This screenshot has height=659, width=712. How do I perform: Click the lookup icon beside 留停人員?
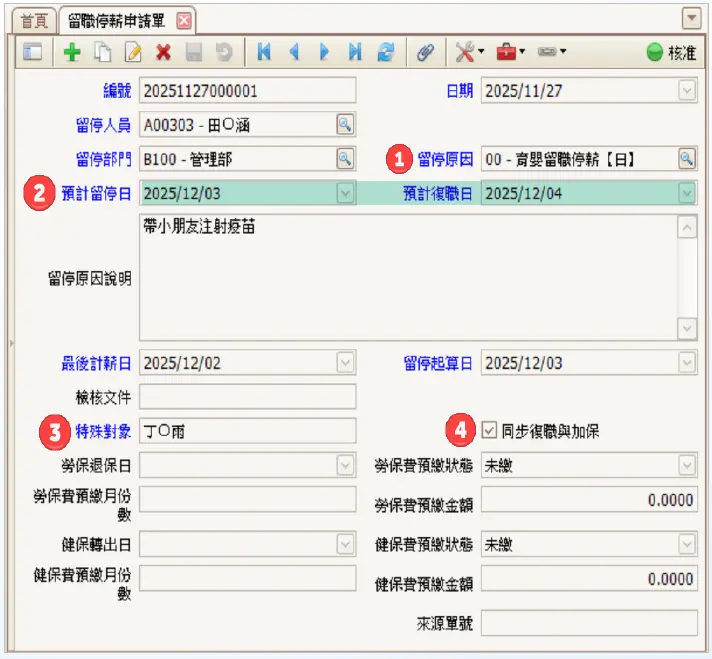pyautogui.click(x=345, y=124)
